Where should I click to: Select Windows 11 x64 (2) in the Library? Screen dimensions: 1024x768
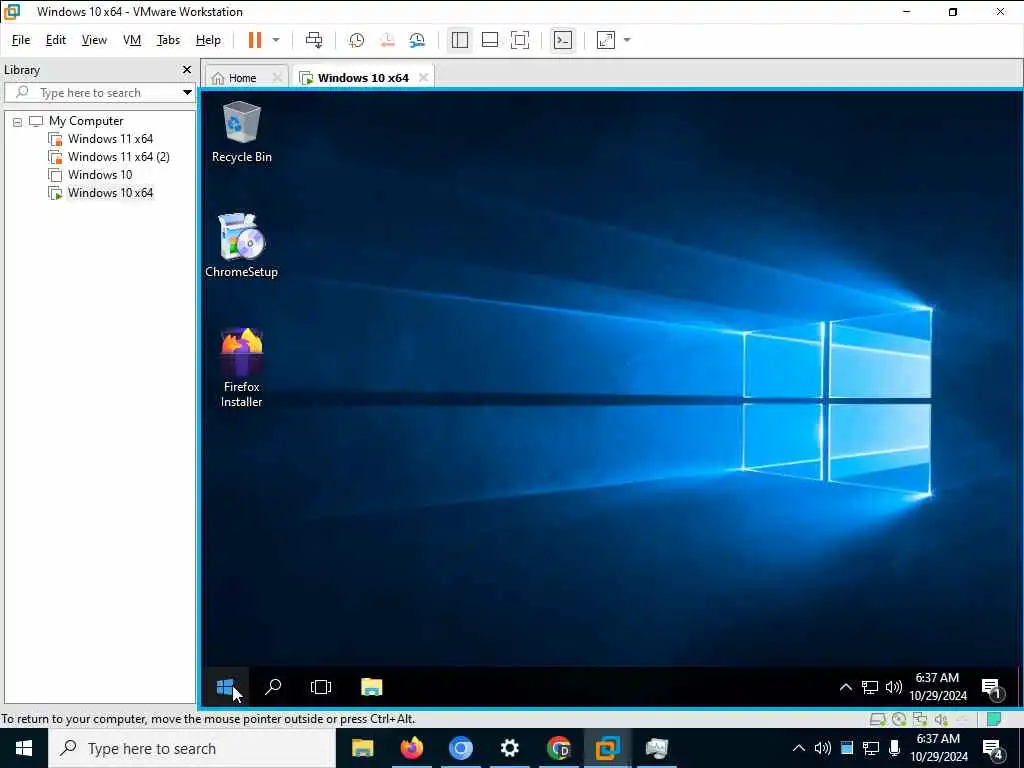[118, 157]
